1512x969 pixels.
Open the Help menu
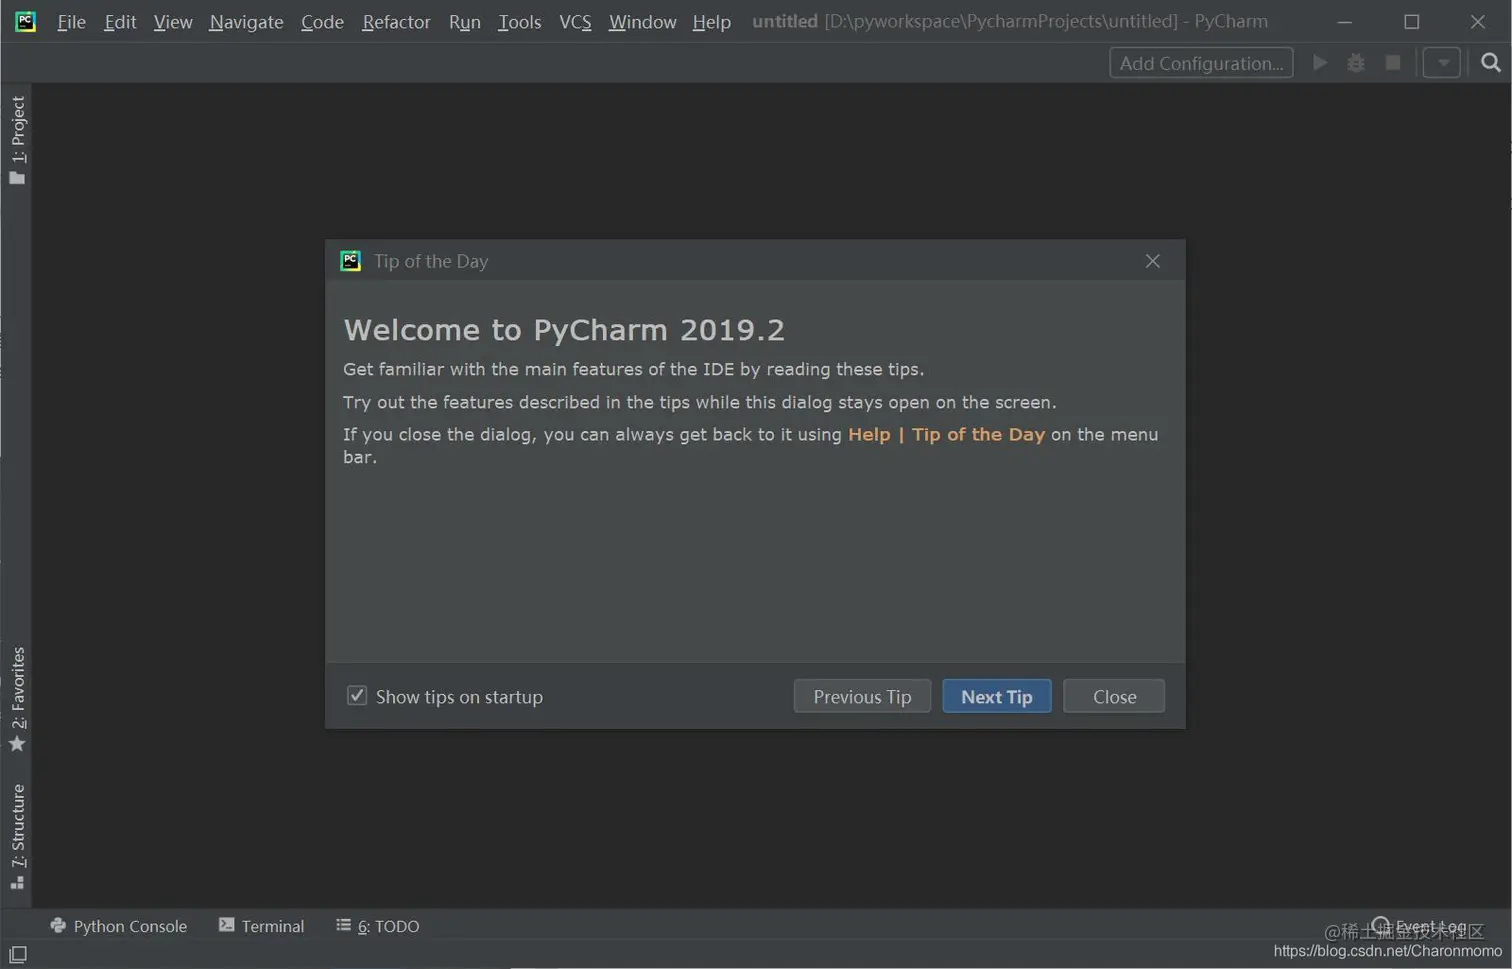coord(711,21)
